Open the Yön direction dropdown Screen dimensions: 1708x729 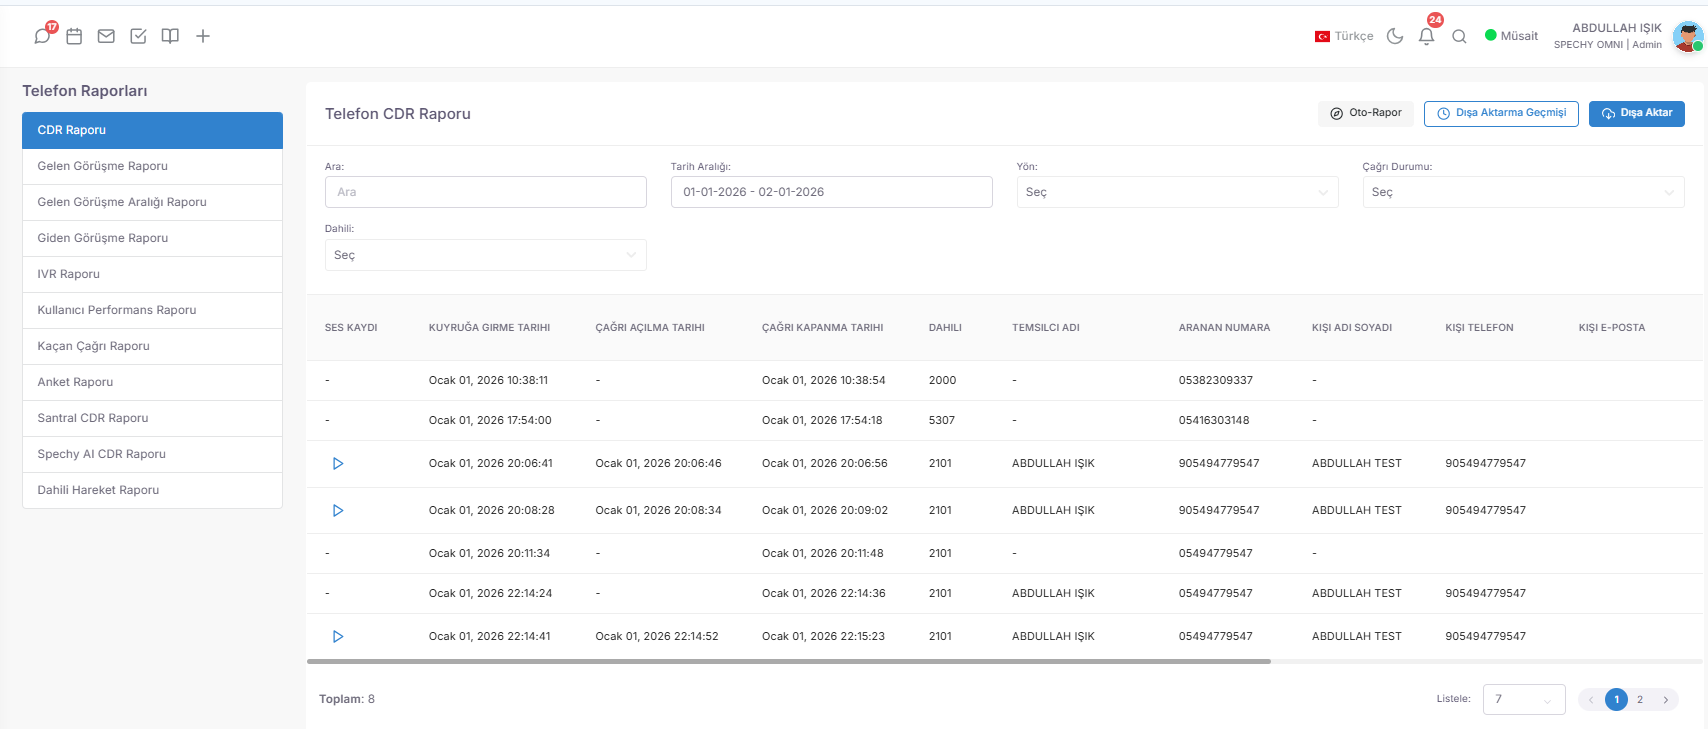pyautogui.click(x=1177, y=192)
